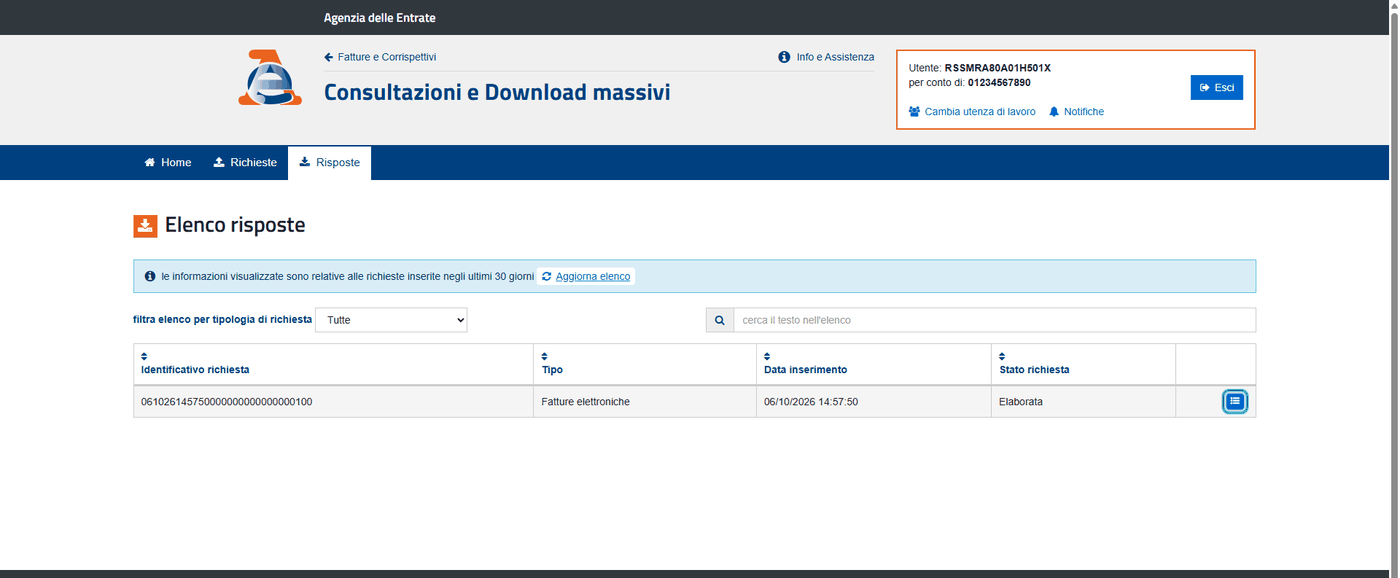The image size is (1400, 578).
Task: Click the Agenzia delle Entrate logo
Action: click(270, 78)
